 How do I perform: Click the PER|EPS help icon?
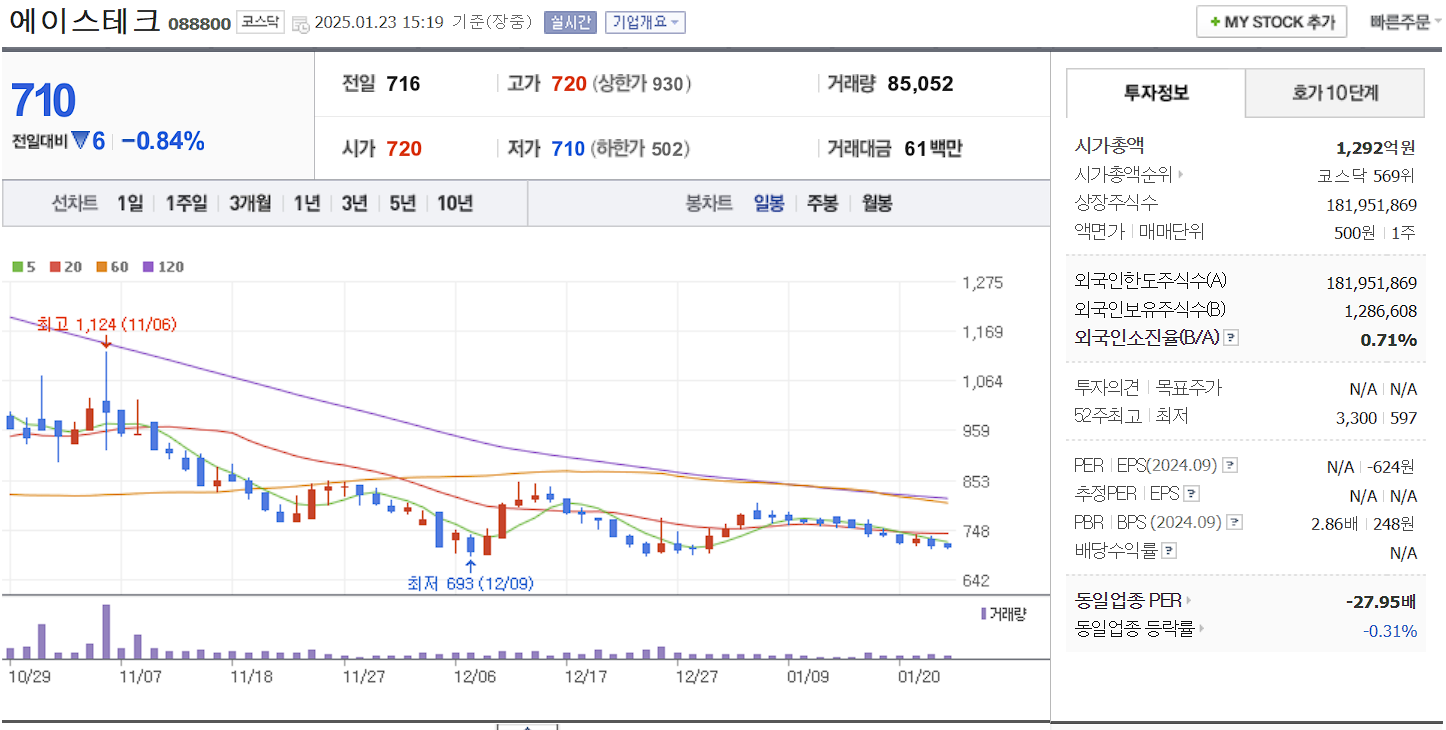click(1229, 464)
